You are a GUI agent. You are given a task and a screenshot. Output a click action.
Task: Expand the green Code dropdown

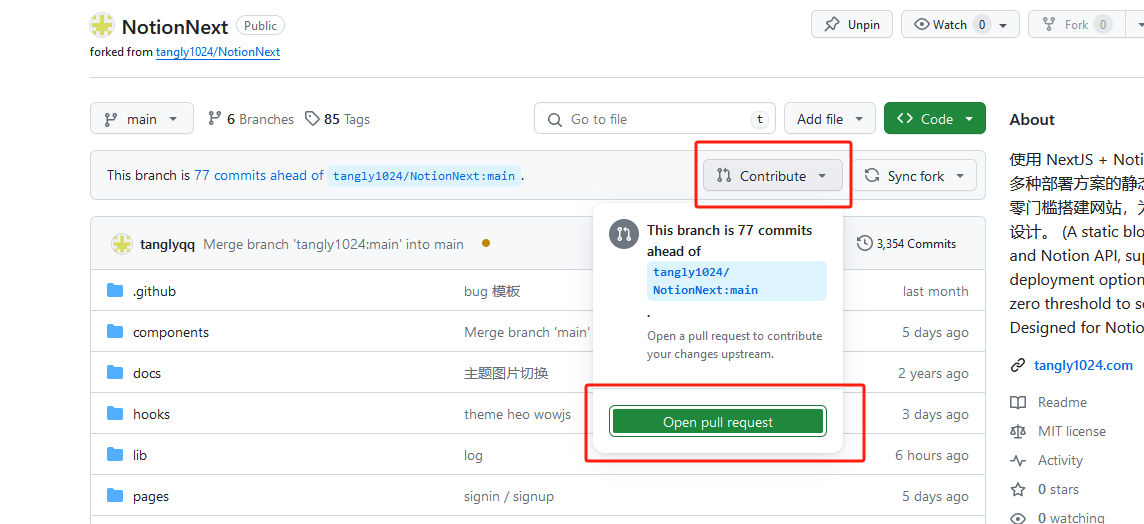click(935, 118)
